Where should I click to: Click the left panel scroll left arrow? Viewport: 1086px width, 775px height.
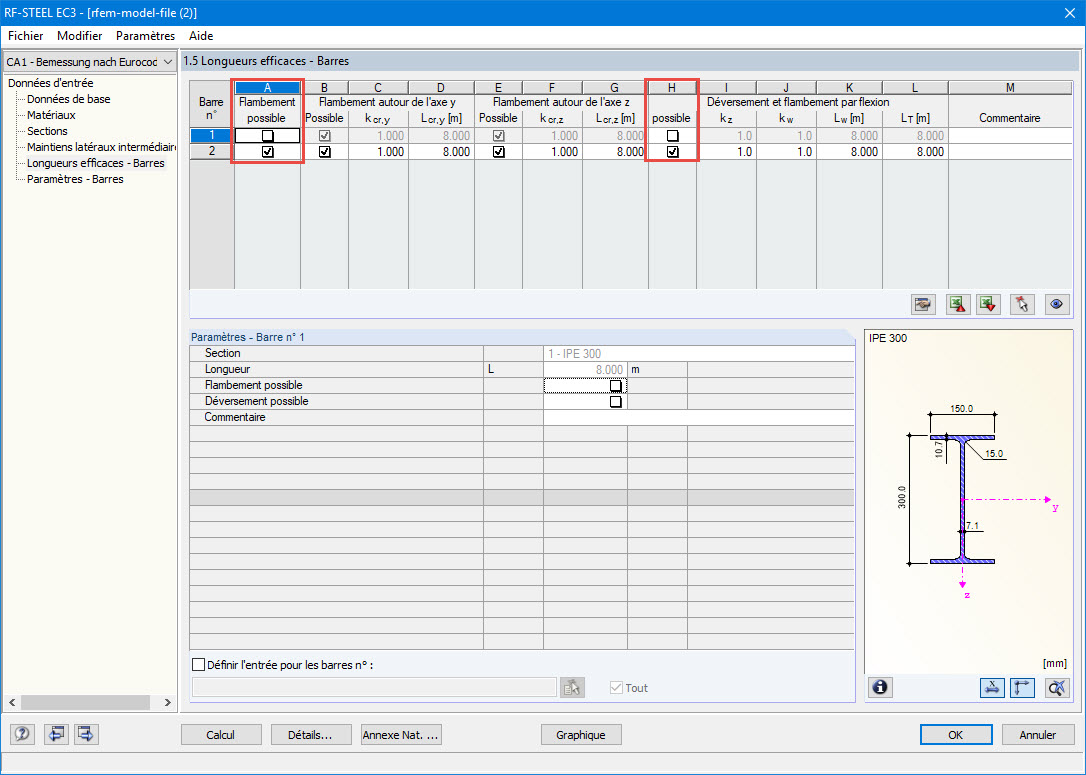(x=12, y=702)
